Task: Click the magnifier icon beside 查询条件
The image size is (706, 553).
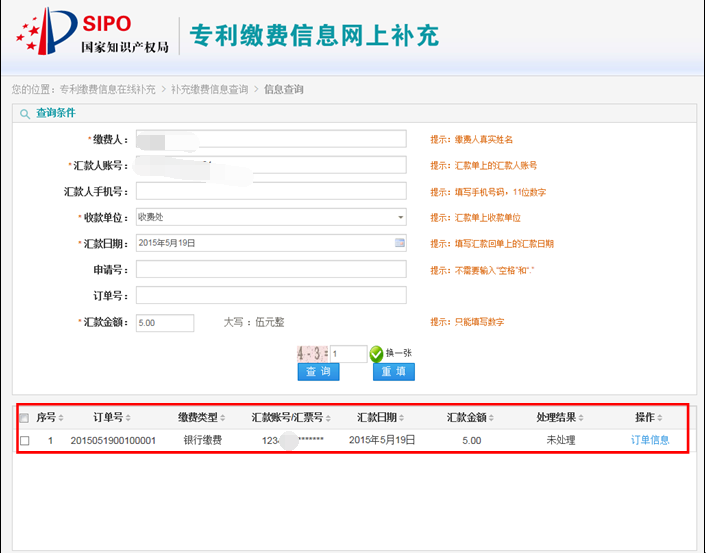Action: (25, 114)
